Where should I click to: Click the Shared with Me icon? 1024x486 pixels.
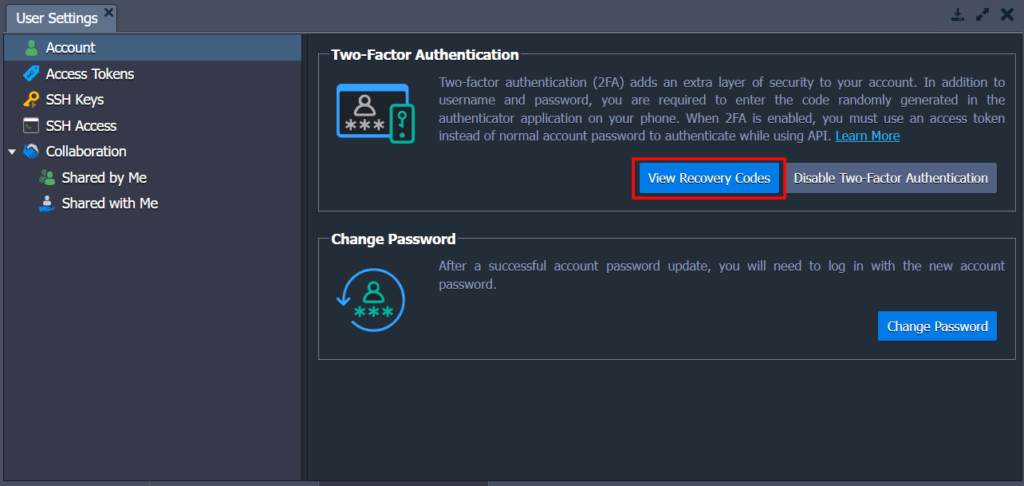[x=47, y=203]
